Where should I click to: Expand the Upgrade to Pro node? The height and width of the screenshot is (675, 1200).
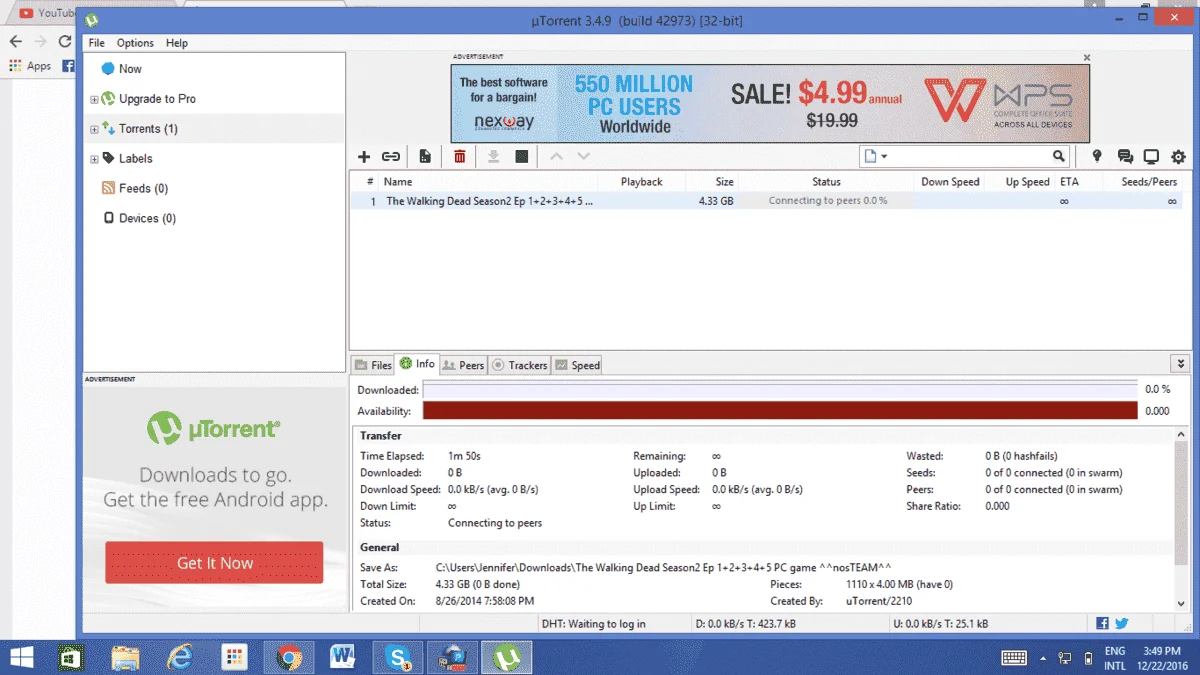click(x=94, y=99)
